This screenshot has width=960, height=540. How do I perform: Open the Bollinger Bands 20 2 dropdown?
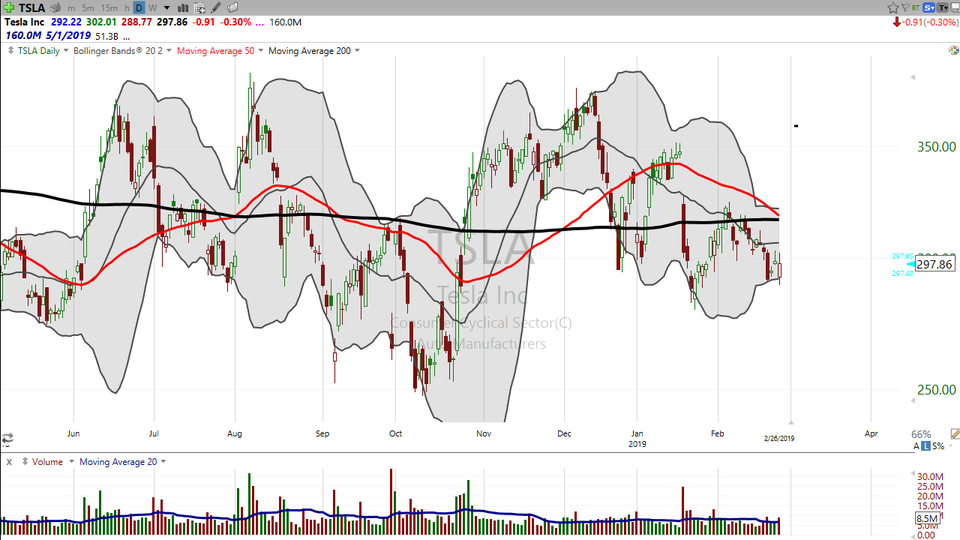point(169,51)
